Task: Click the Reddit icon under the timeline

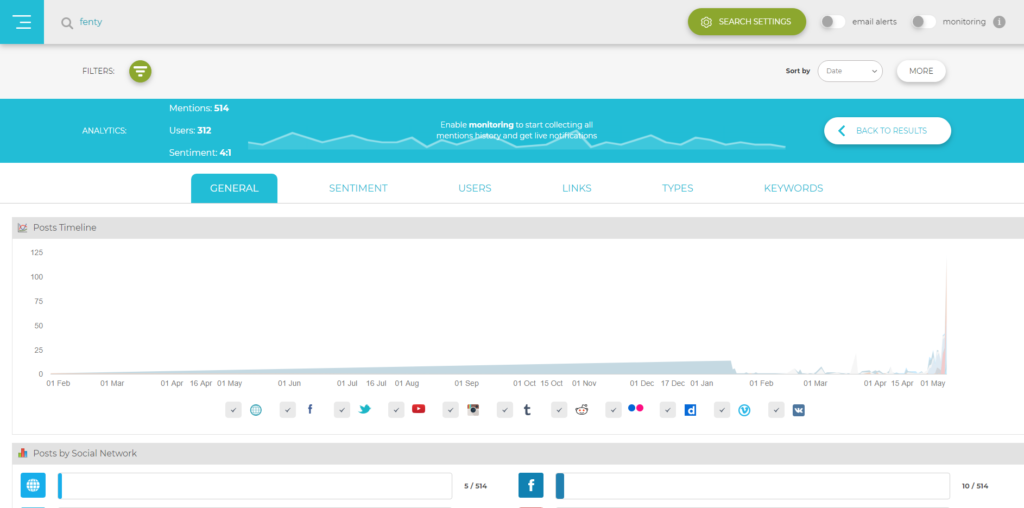Action: pos(582,409)
